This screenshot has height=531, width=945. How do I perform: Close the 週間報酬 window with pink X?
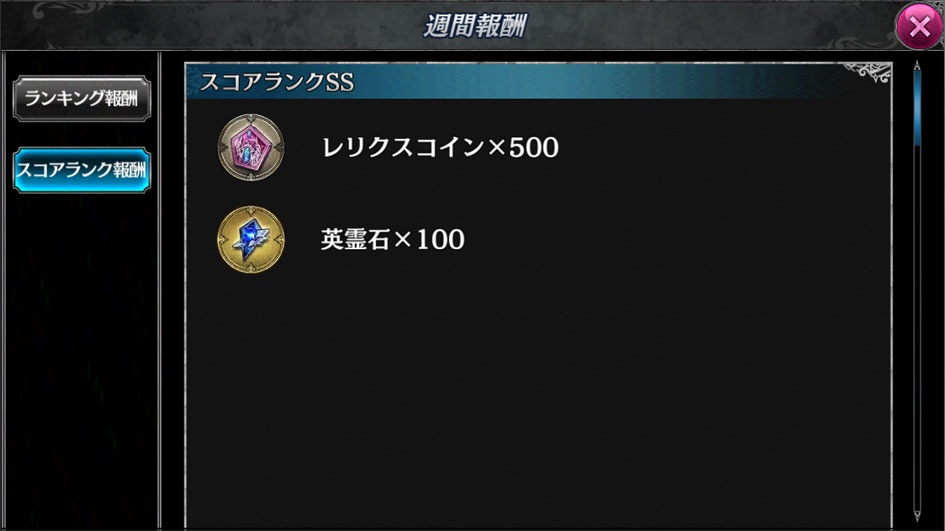coord(919,26)
